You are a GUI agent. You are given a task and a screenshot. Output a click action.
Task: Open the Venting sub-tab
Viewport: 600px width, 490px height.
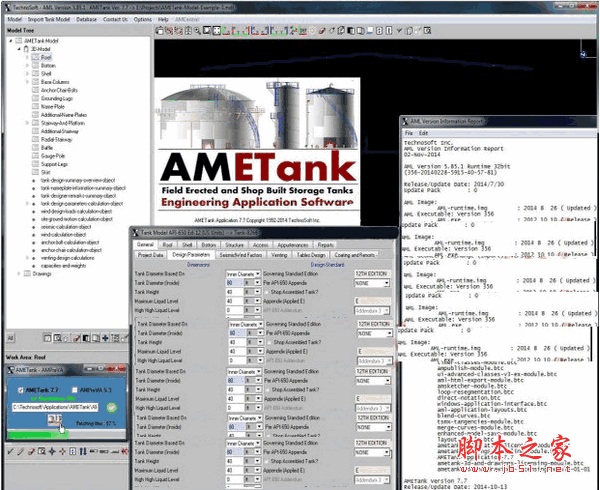coord(279,255)
